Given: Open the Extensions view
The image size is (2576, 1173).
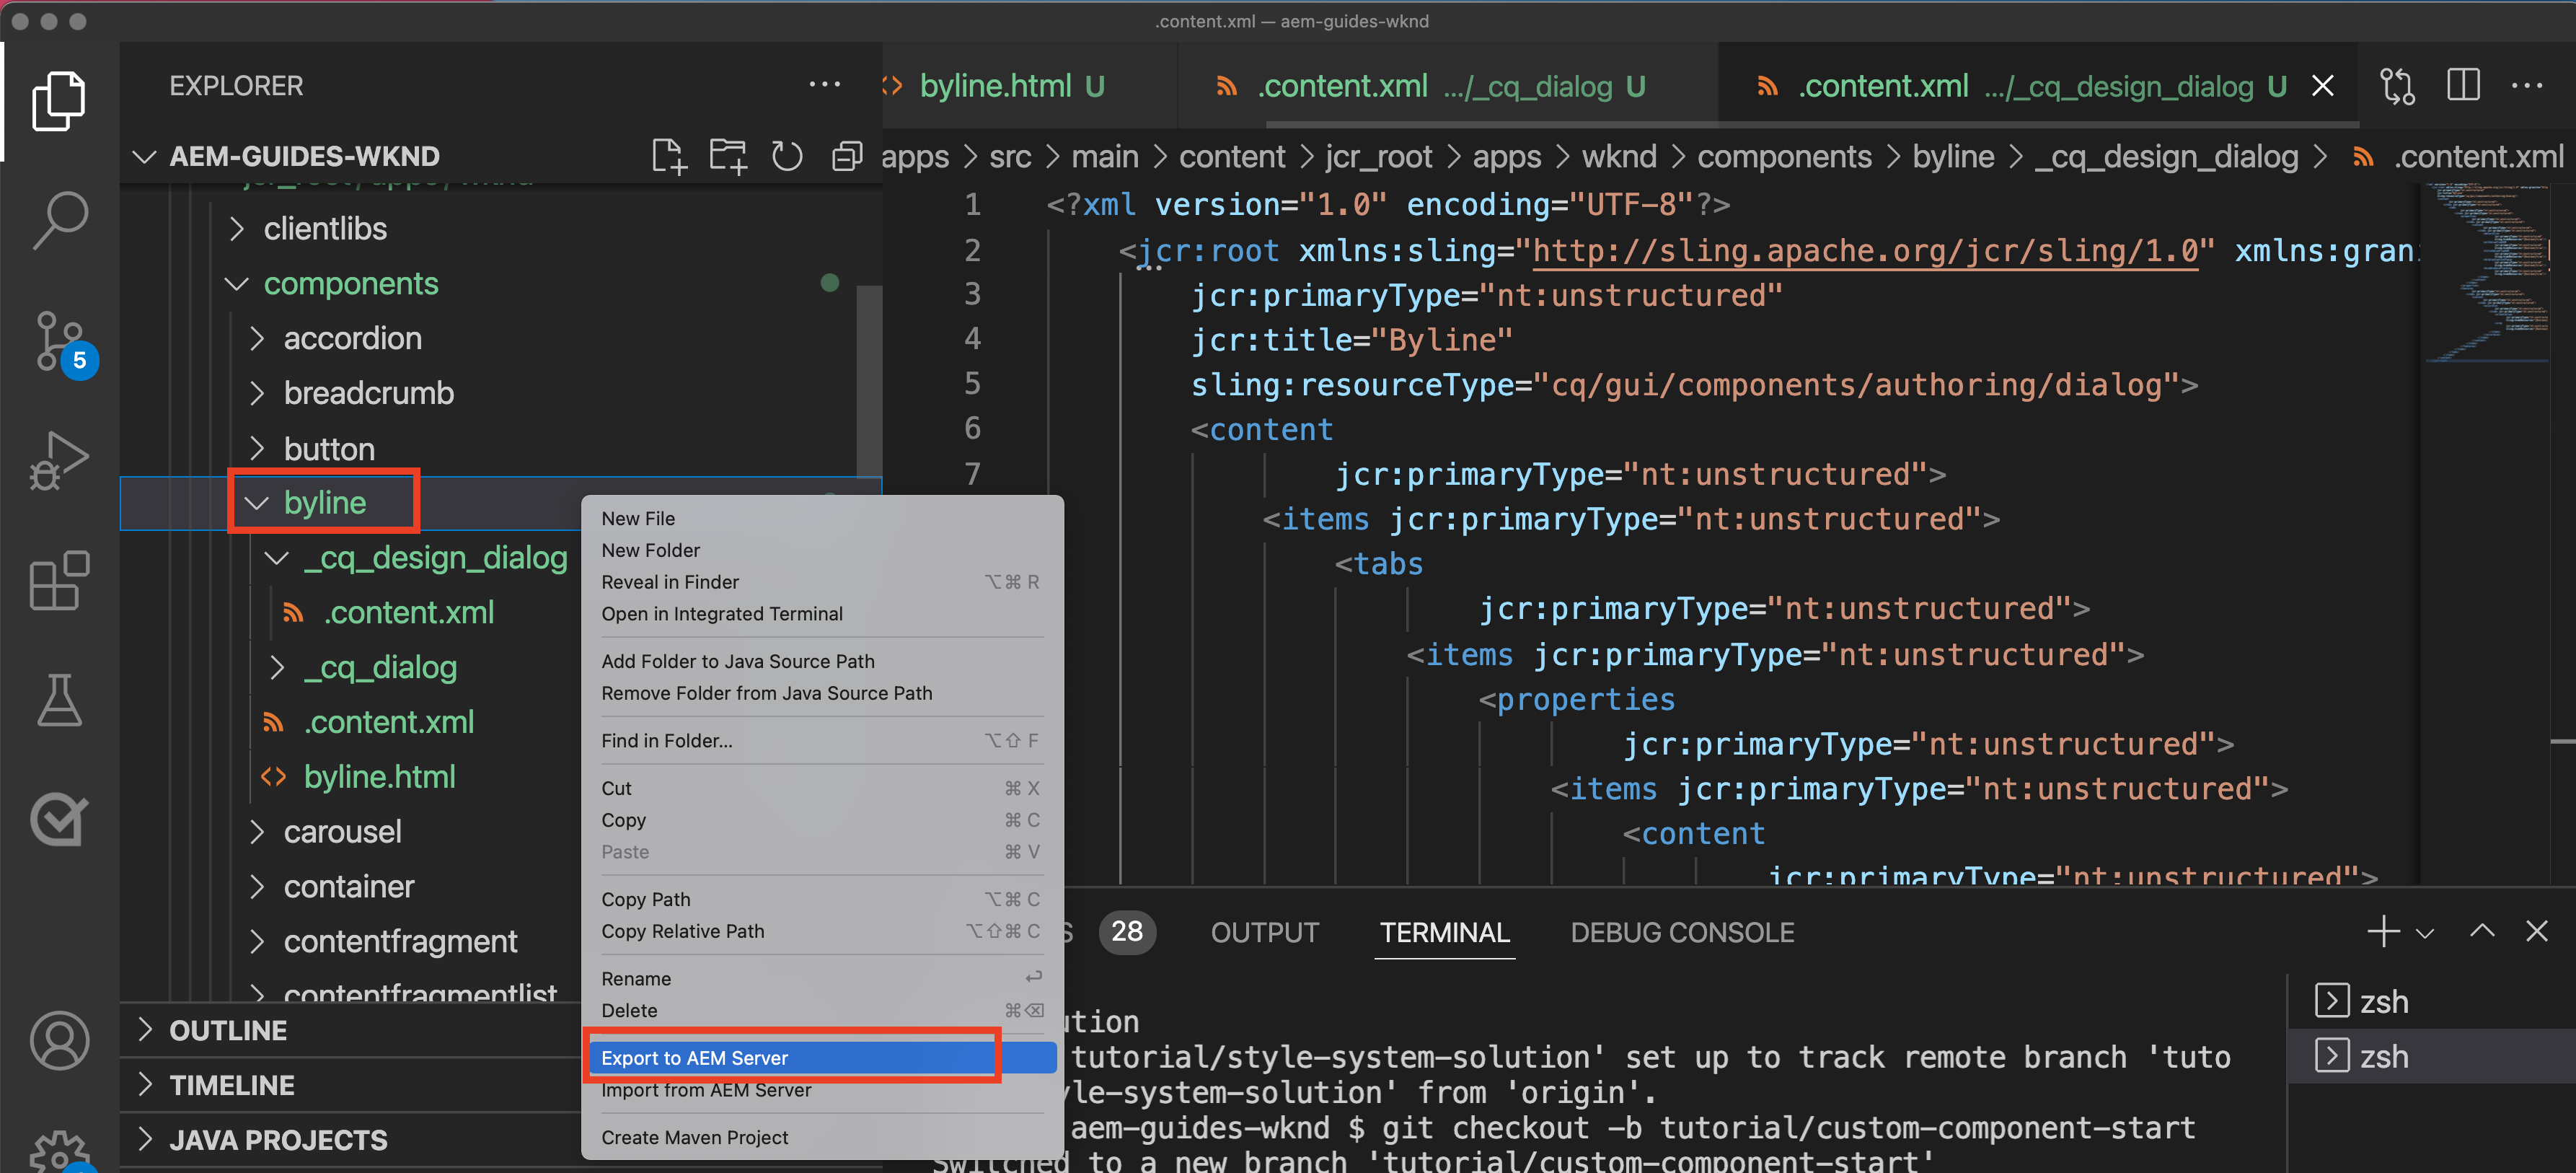Looking at the screenshot, I should coord(59,580).
